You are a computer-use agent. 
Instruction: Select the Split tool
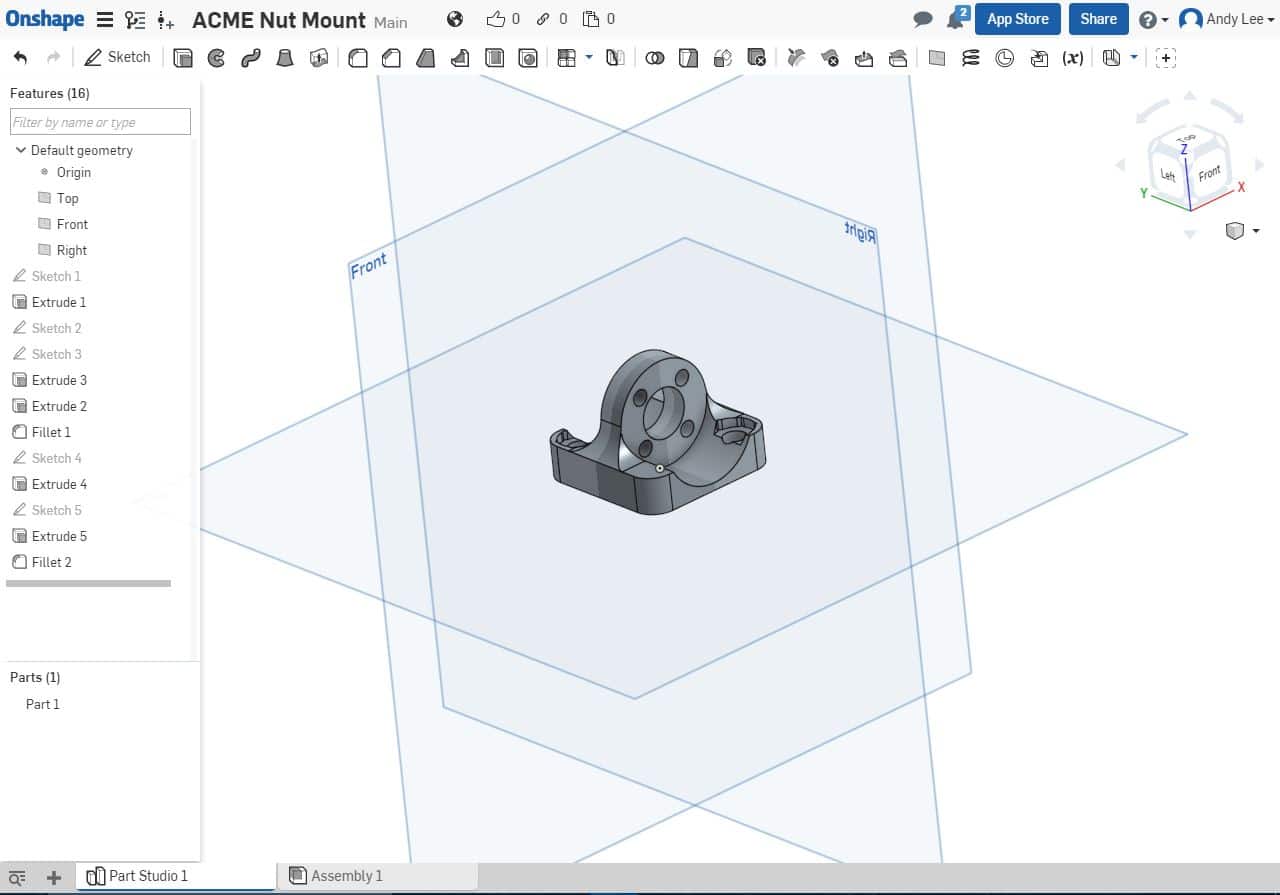688,58
